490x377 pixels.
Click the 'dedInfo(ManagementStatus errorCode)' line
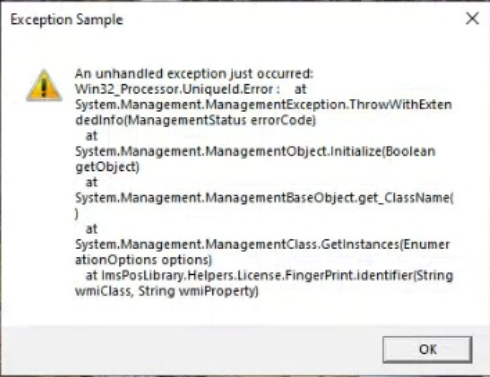(x=195, y=120)
